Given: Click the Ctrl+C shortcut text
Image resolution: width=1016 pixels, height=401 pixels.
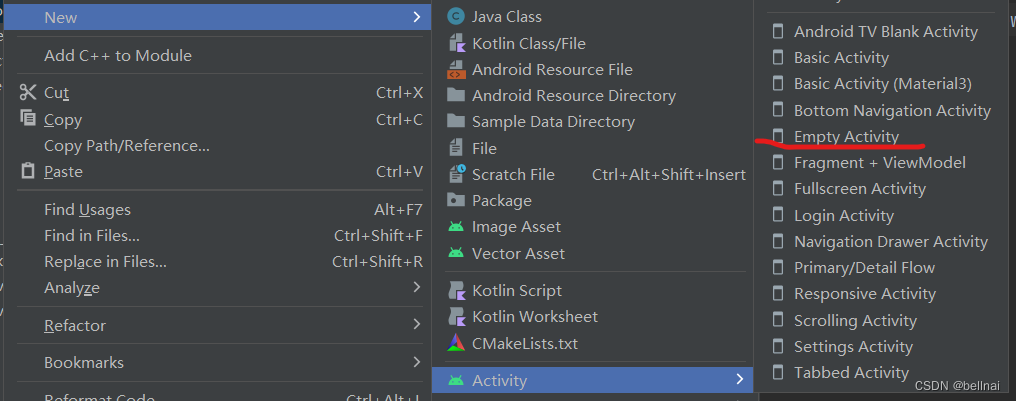Looking at the screenshot, I should pyautogui.click(x=399, y=119).
